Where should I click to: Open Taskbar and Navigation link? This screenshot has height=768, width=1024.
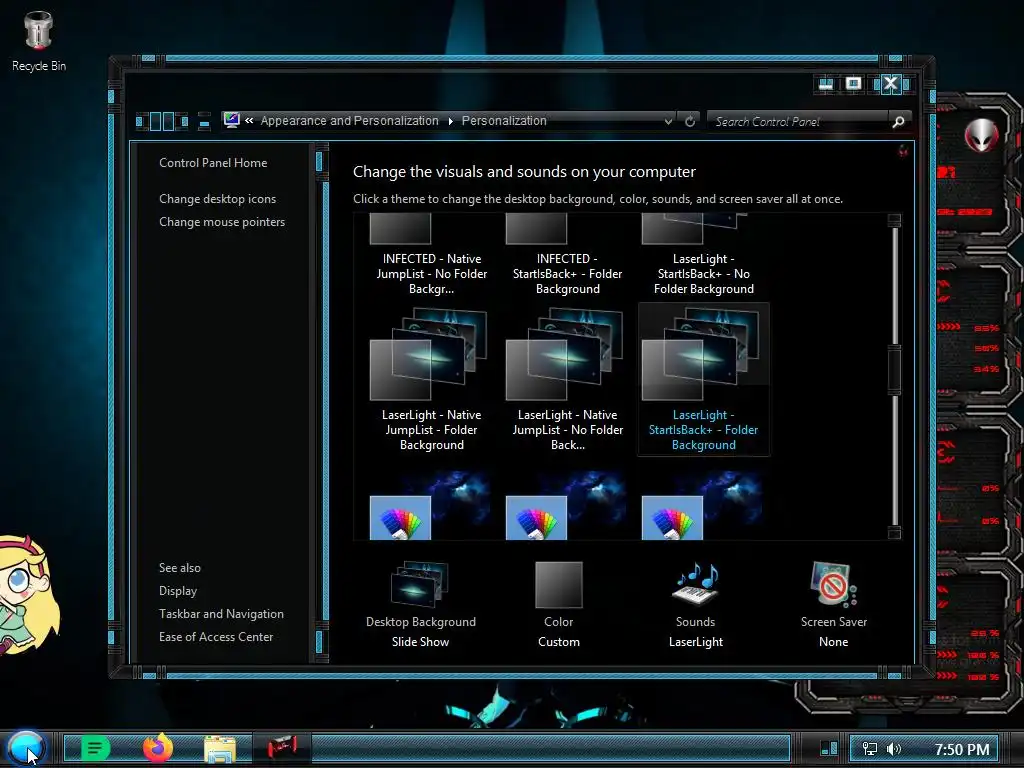click(x=221, y=614)
